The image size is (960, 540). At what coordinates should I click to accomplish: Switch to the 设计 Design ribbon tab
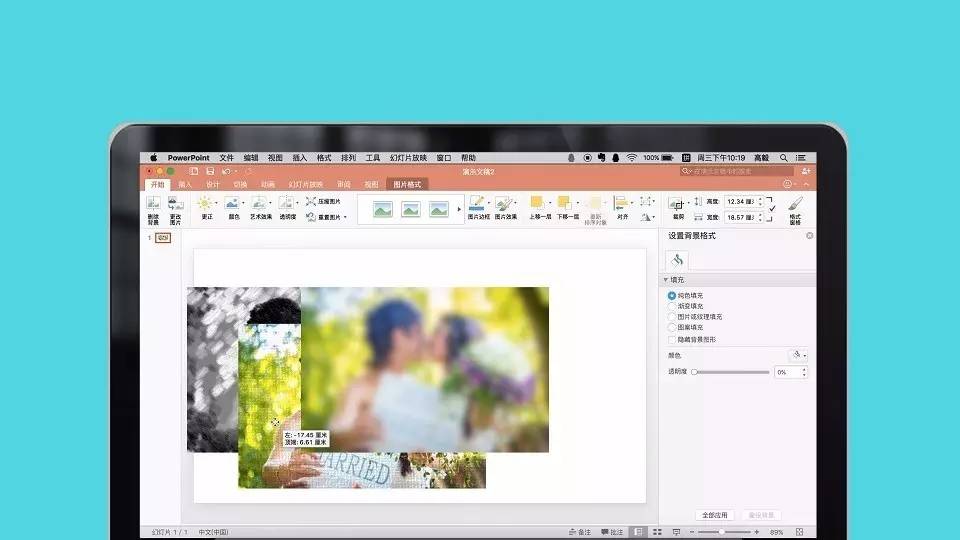212,184
